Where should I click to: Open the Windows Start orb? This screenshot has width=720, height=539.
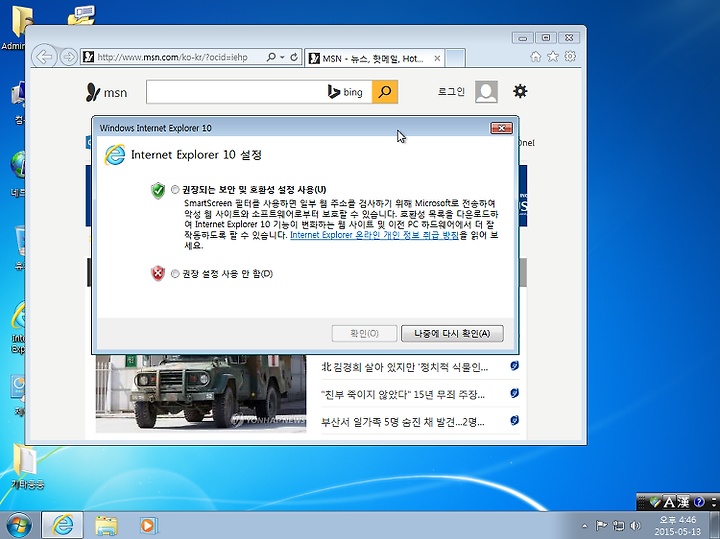[19, 525]
